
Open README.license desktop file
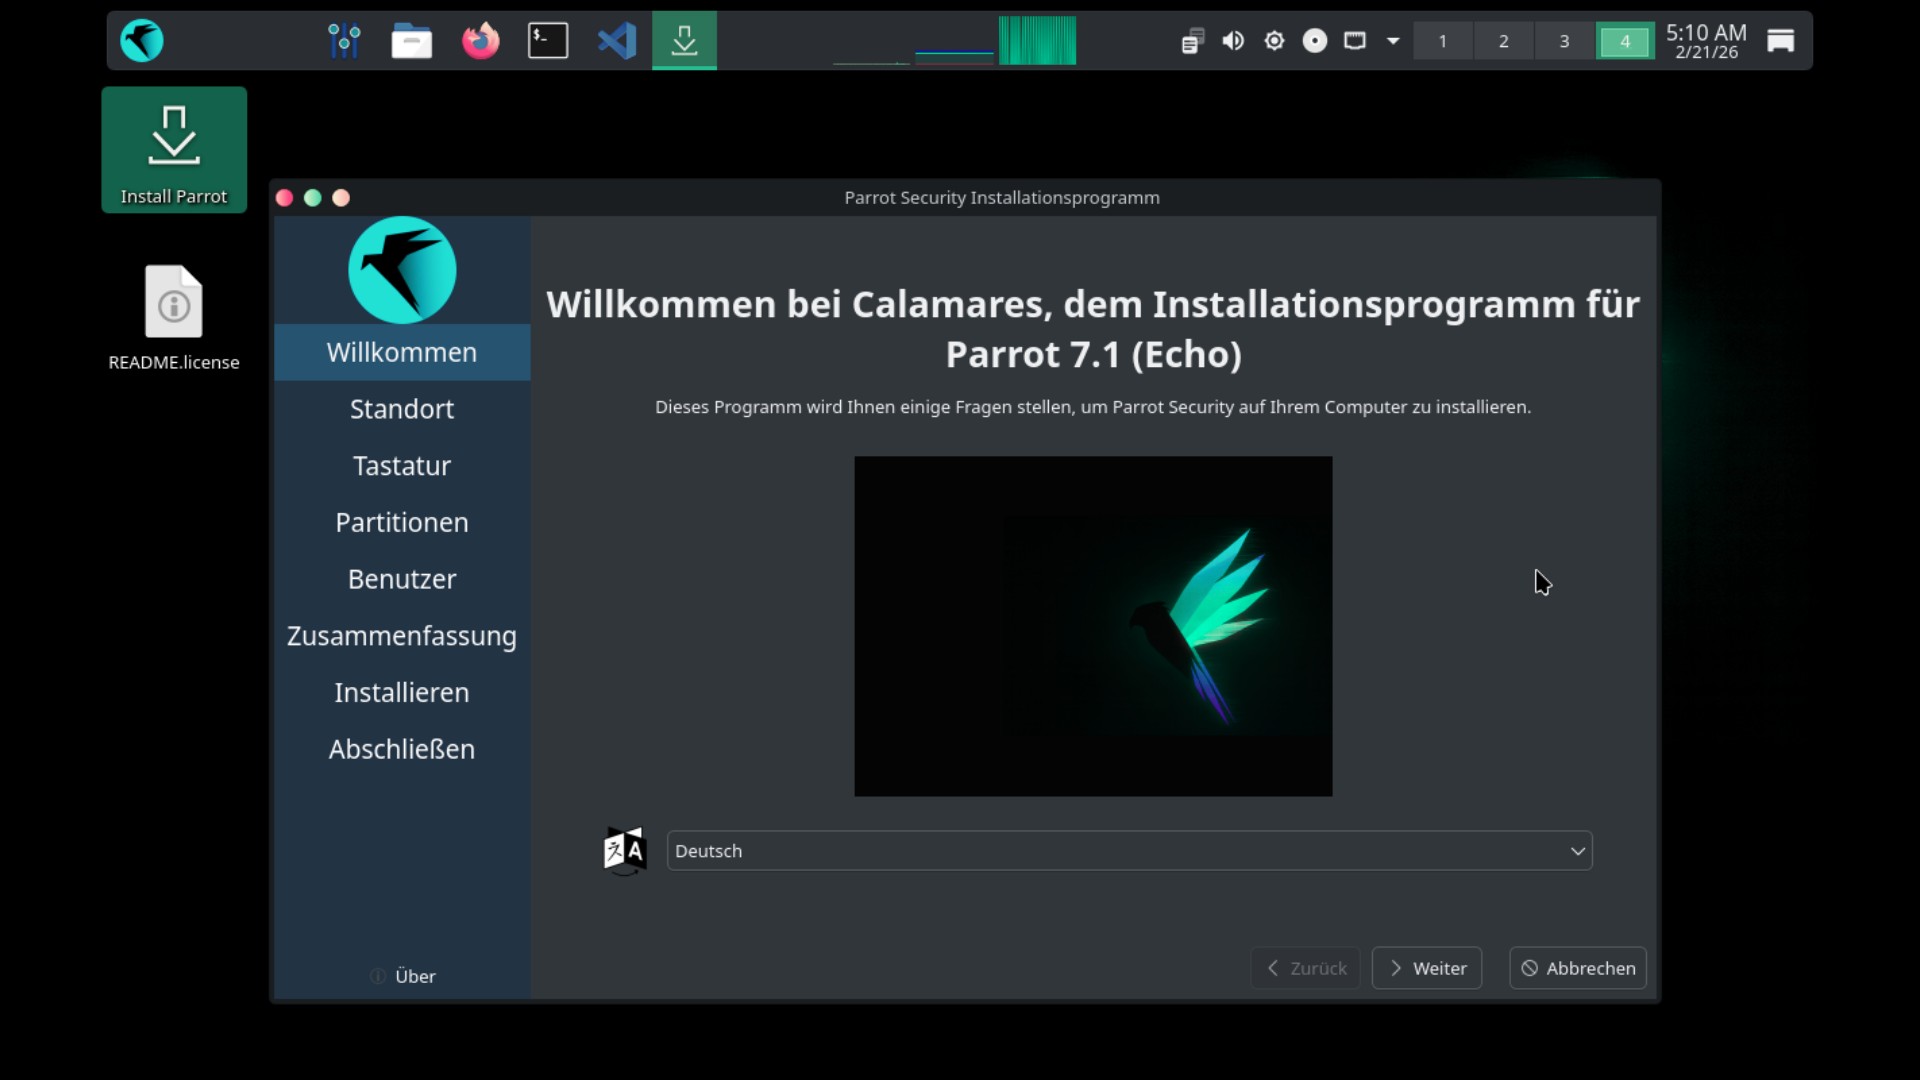(174, 318)
